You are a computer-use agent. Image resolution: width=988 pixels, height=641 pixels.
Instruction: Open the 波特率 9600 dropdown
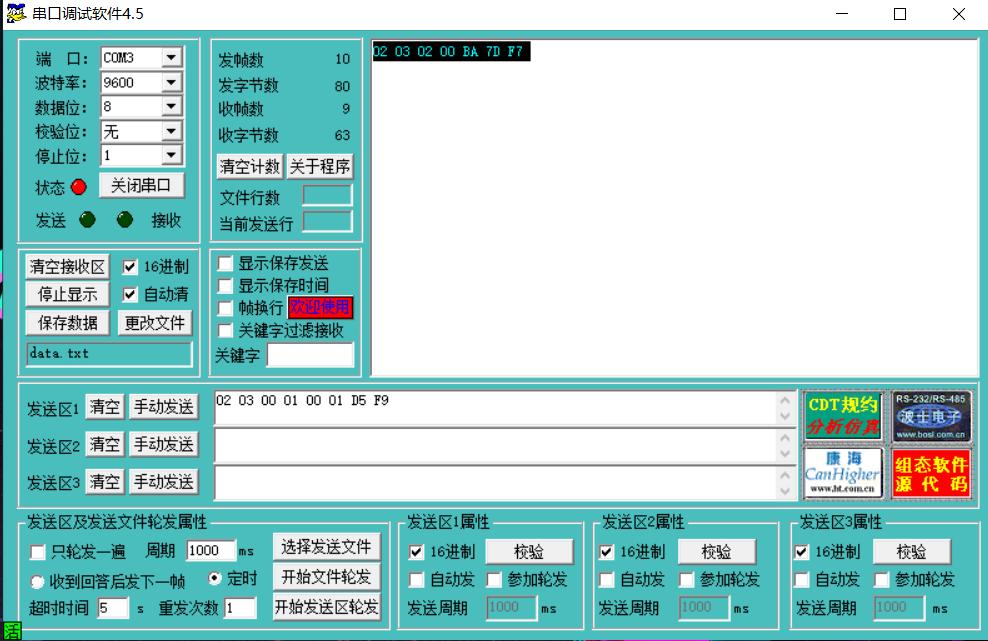tap(171, 83)
